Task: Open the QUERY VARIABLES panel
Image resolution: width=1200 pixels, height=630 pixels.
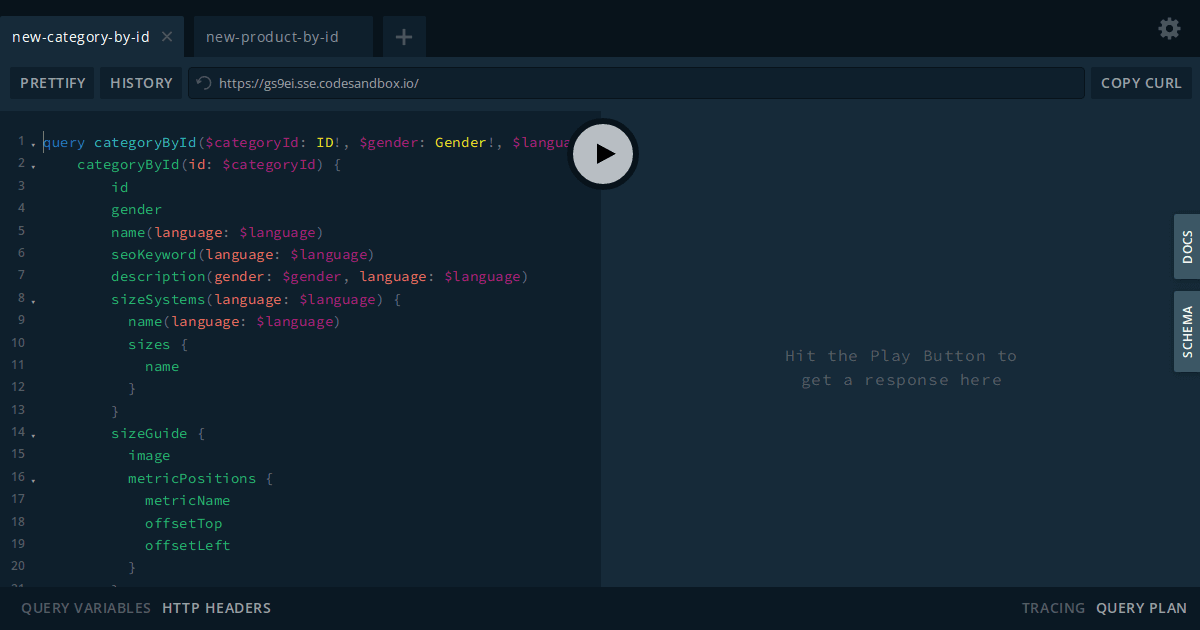Action: pos(85,607)
